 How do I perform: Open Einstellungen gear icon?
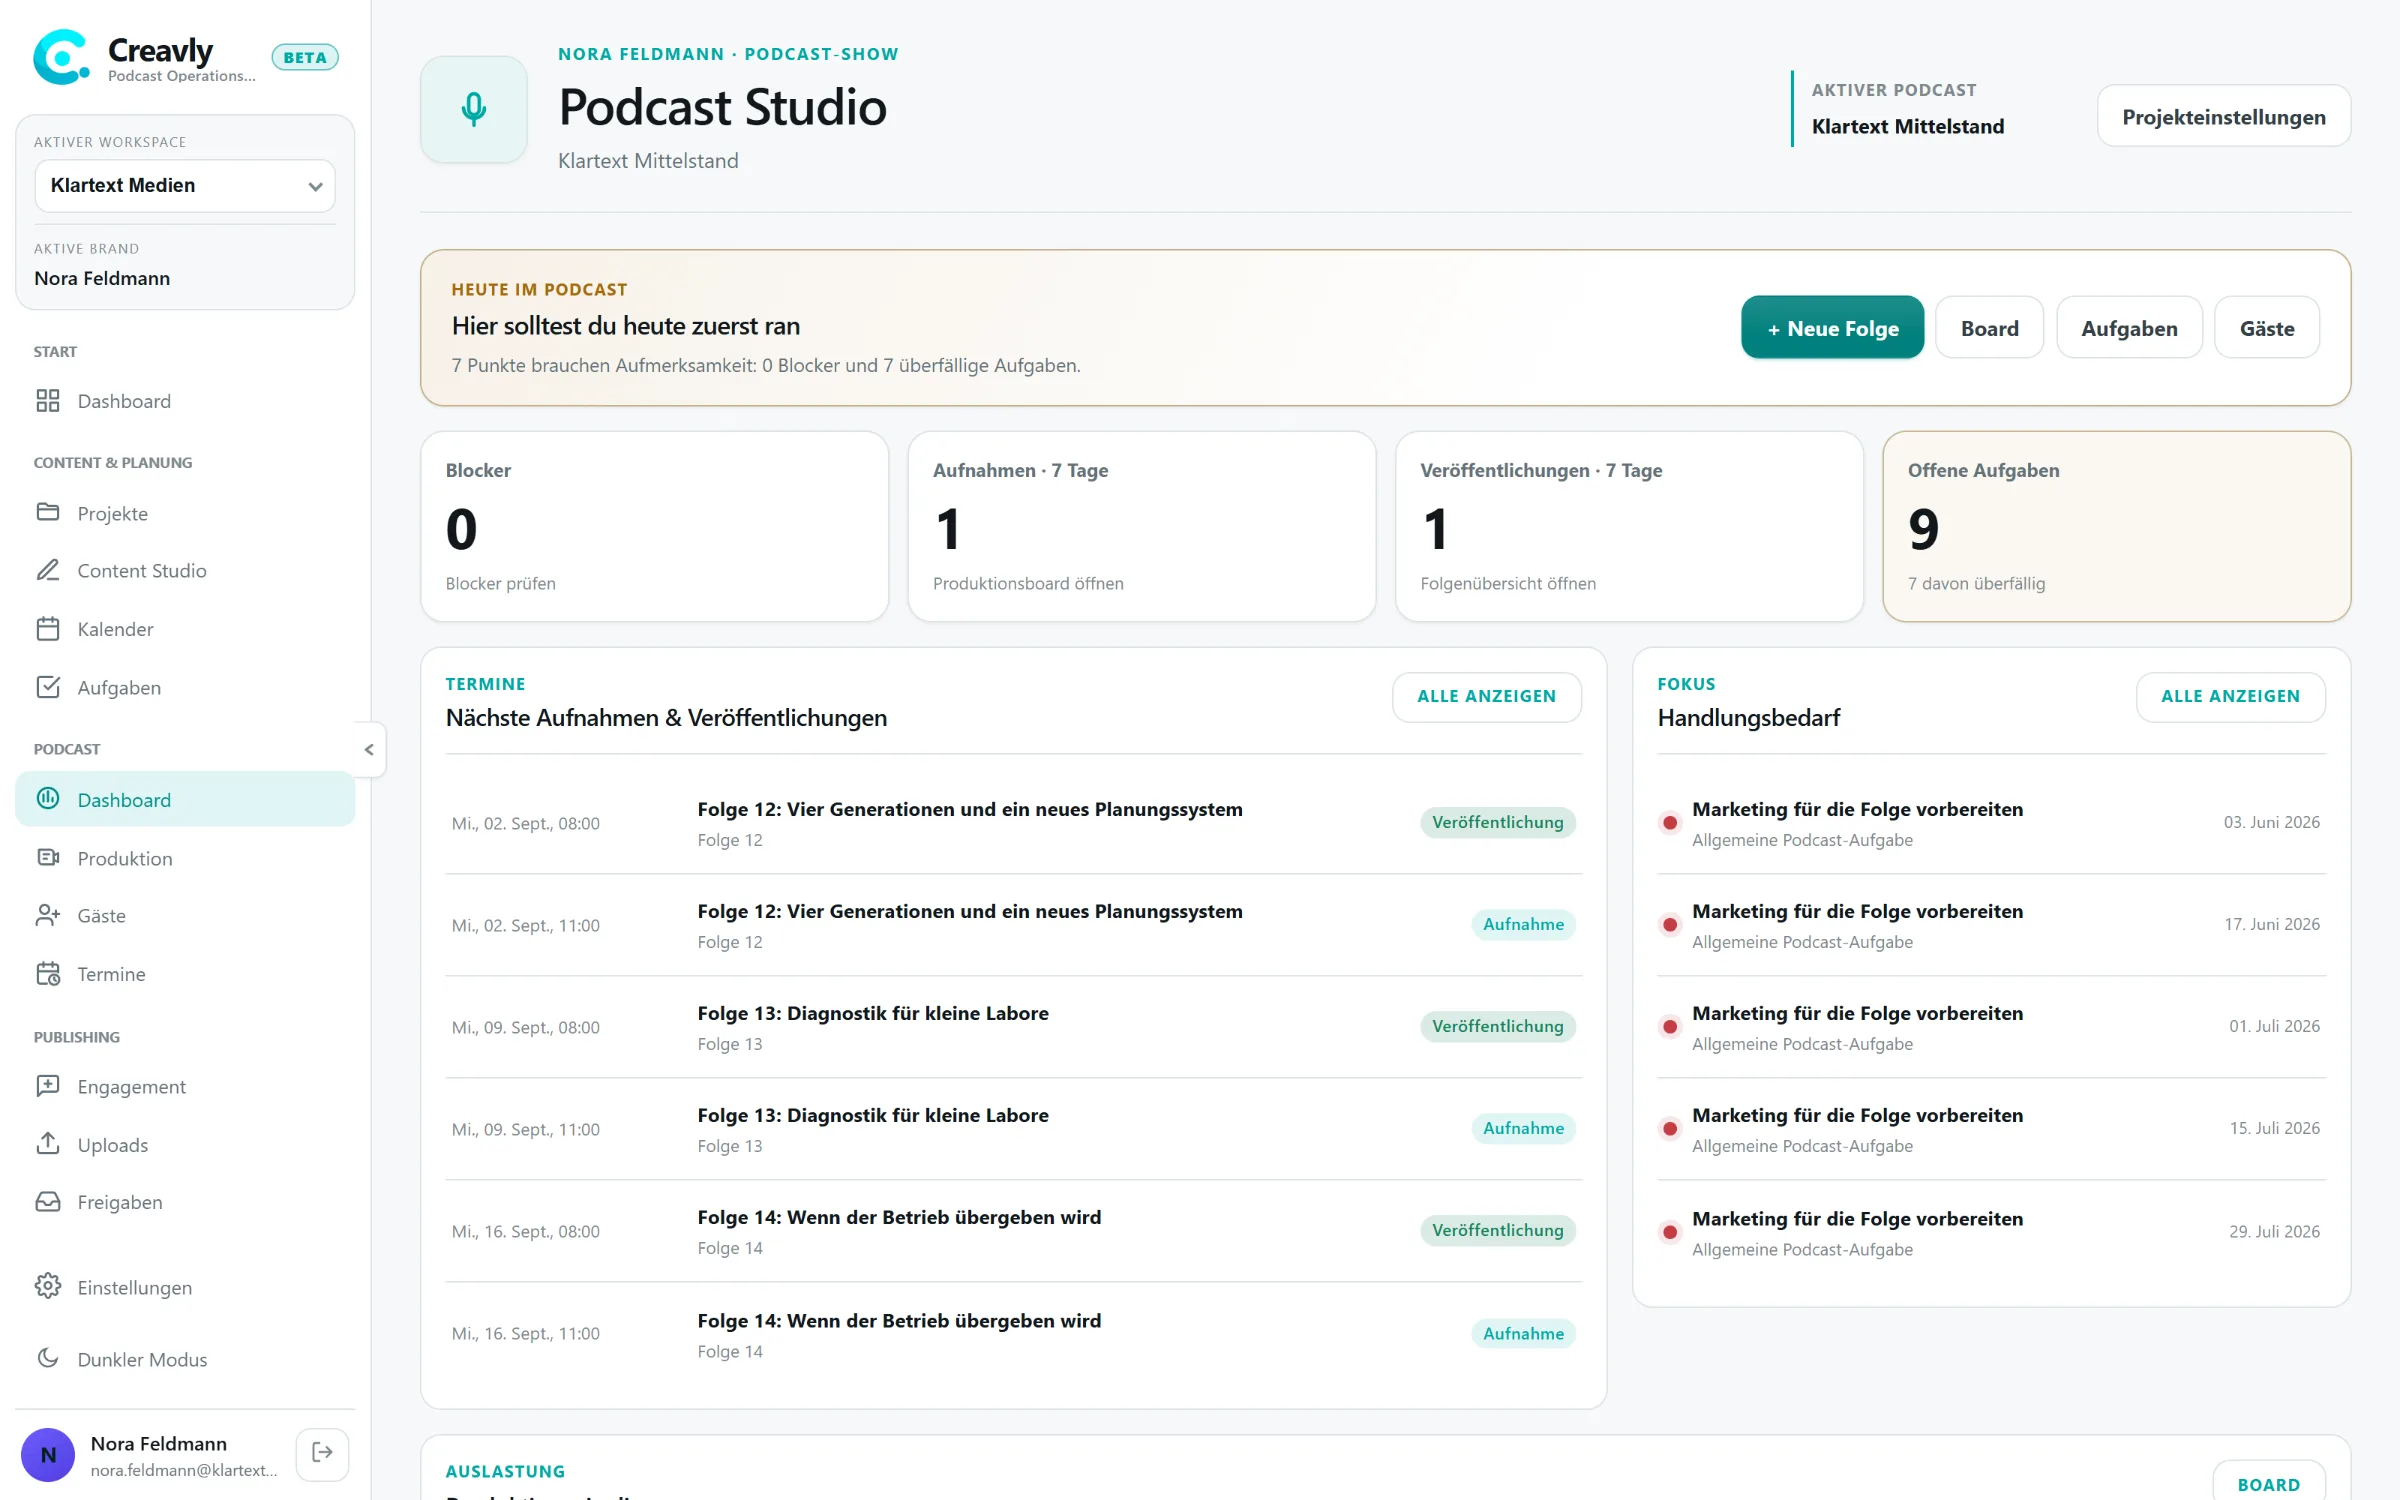[x=48, y=1287]
